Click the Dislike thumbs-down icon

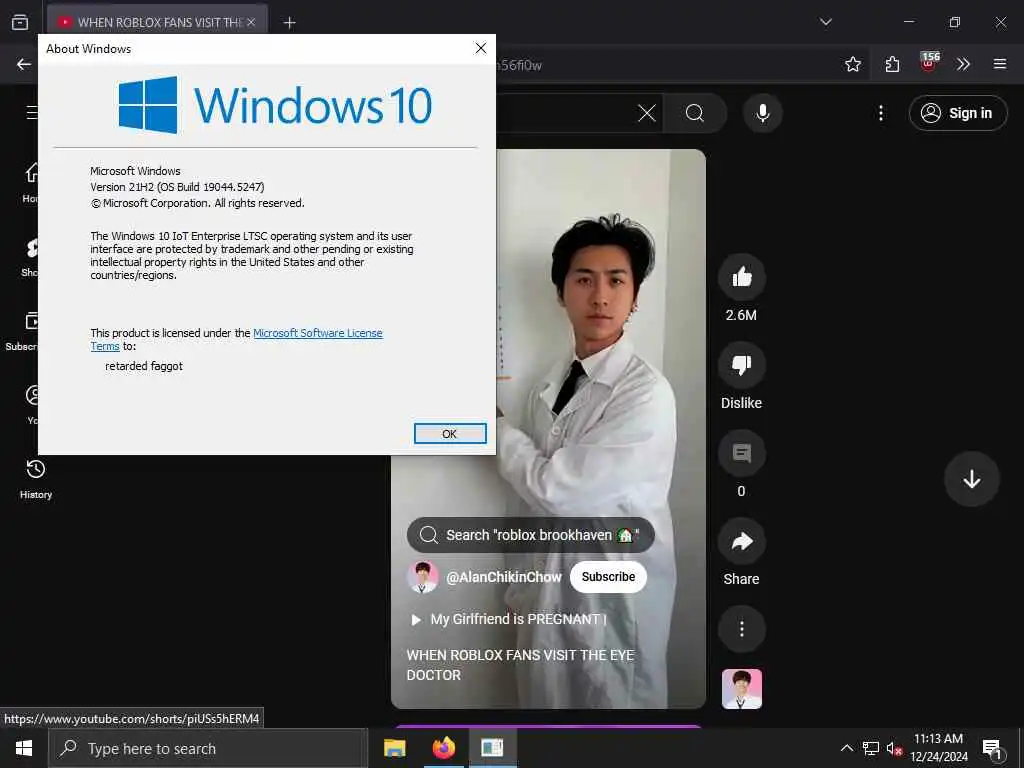click(x=741, y=366)
